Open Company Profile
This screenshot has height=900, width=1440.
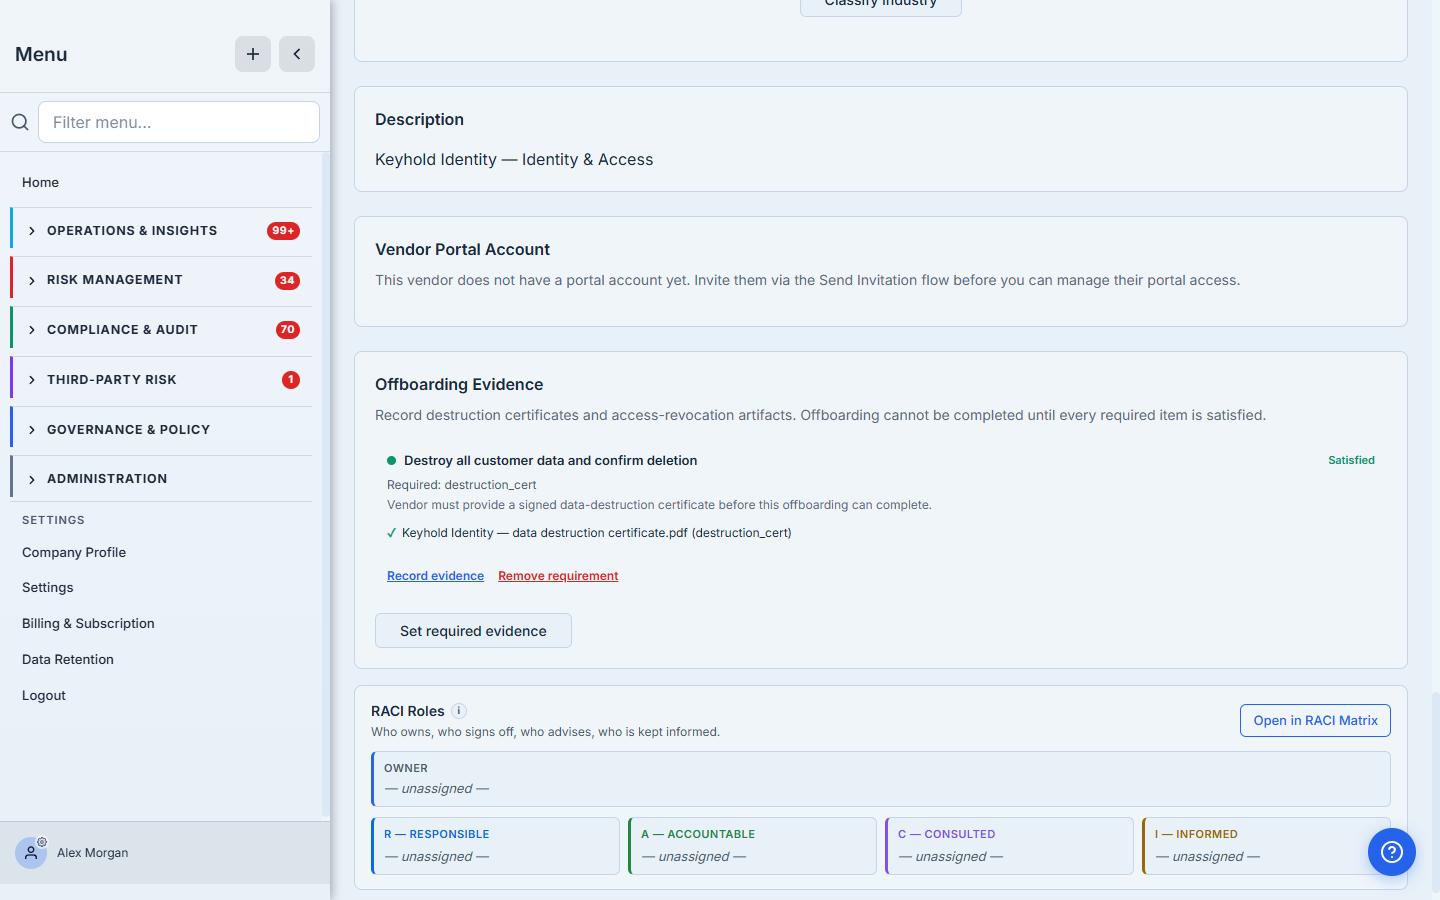(x=74, y=552)
